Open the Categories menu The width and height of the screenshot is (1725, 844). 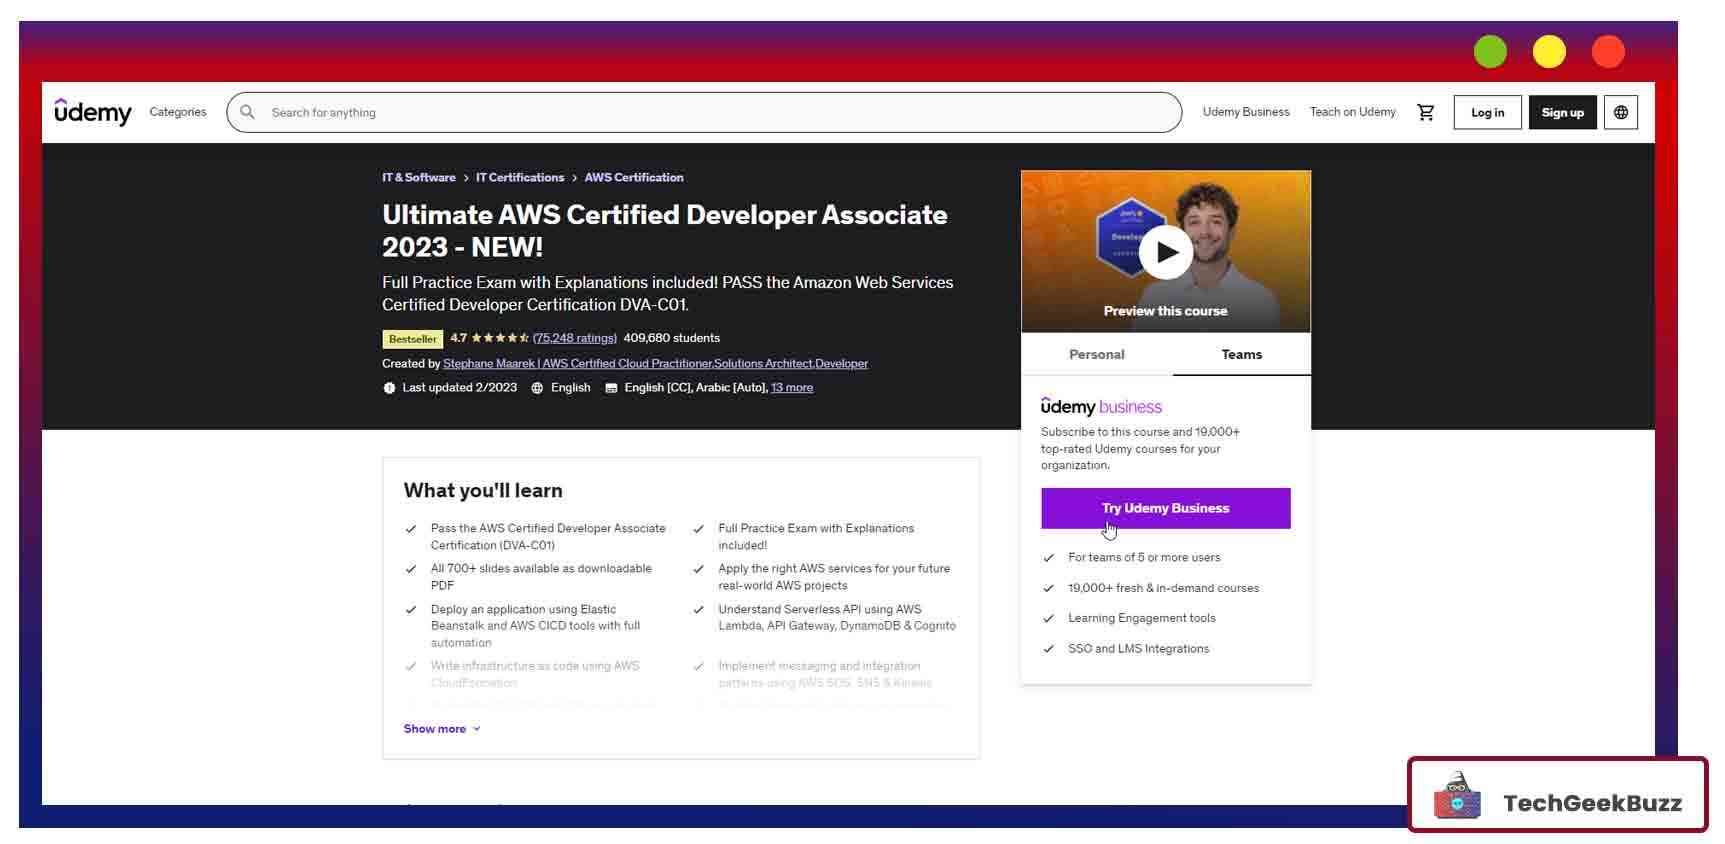[x=178, y=112]
